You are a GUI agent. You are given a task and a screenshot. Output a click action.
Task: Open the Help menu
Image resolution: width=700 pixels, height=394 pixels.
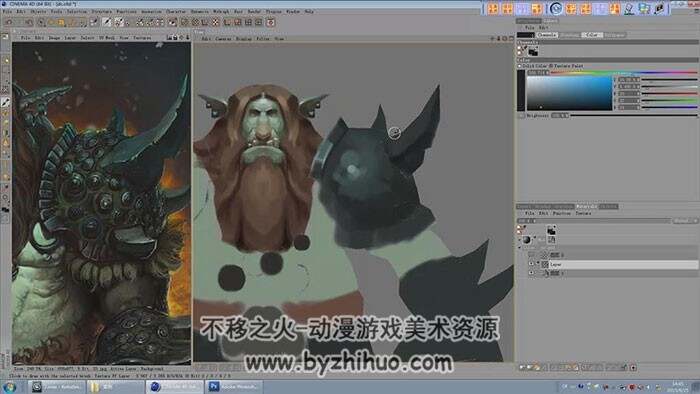pos(309,12)
